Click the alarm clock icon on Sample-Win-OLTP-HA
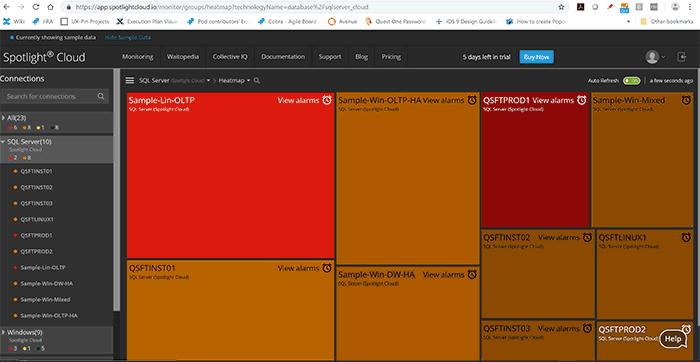 [472, 100]
